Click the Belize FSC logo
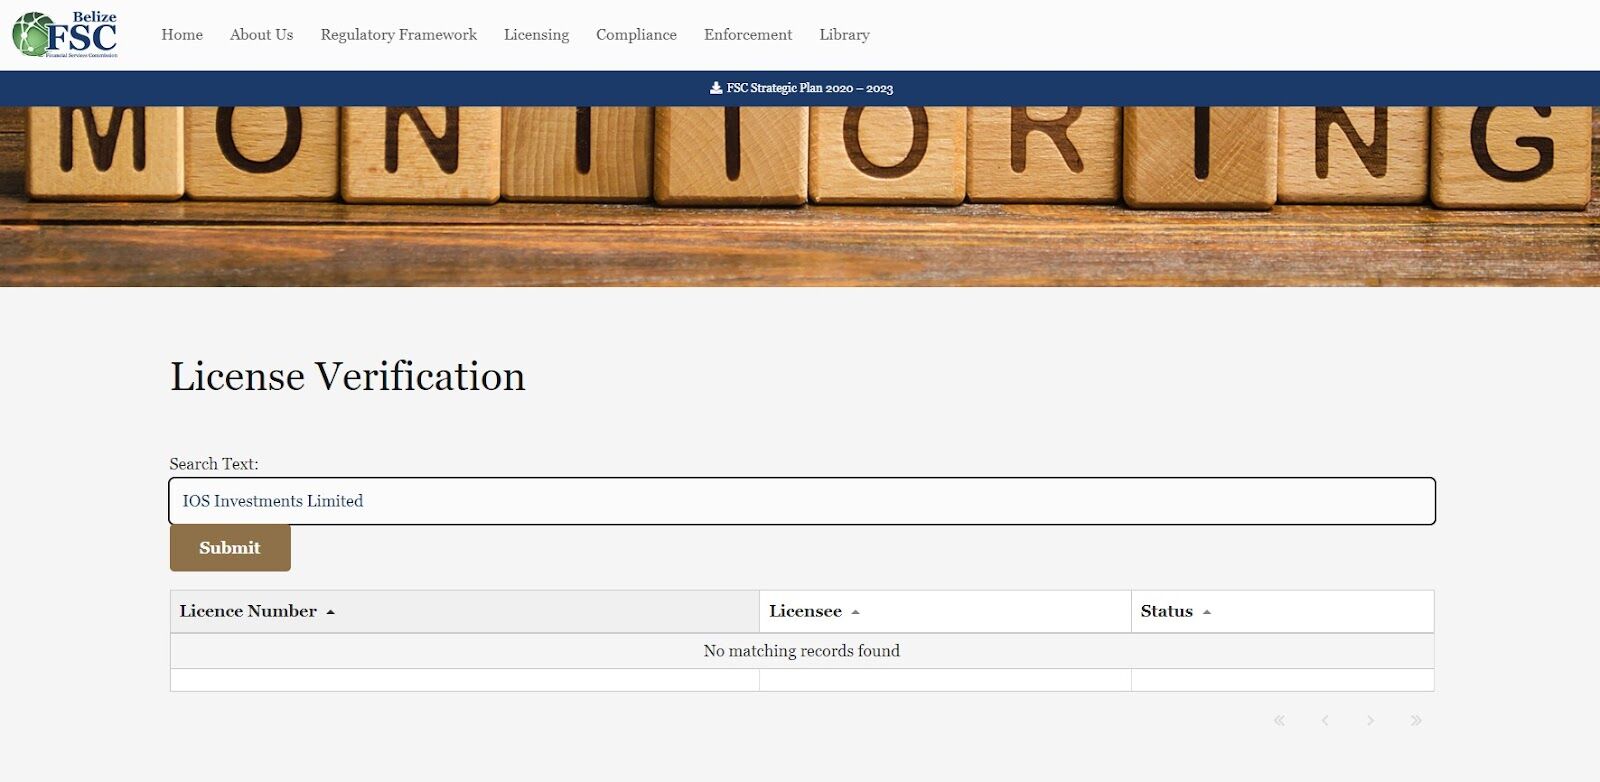1600x782 pixels. pyautogui.click(x=65, y=35)
